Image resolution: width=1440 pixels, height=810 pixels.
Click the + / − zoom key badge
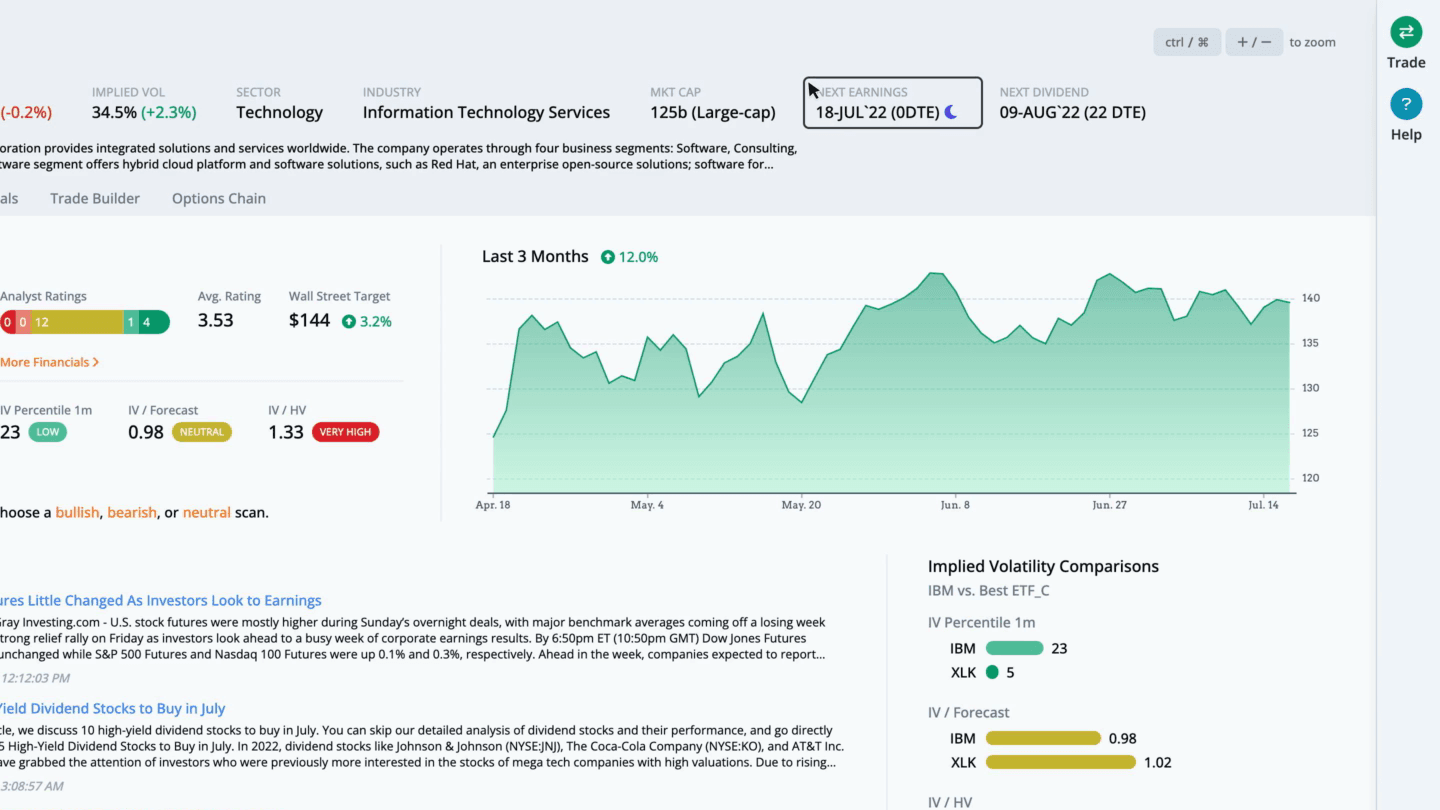coord(1254,42)
